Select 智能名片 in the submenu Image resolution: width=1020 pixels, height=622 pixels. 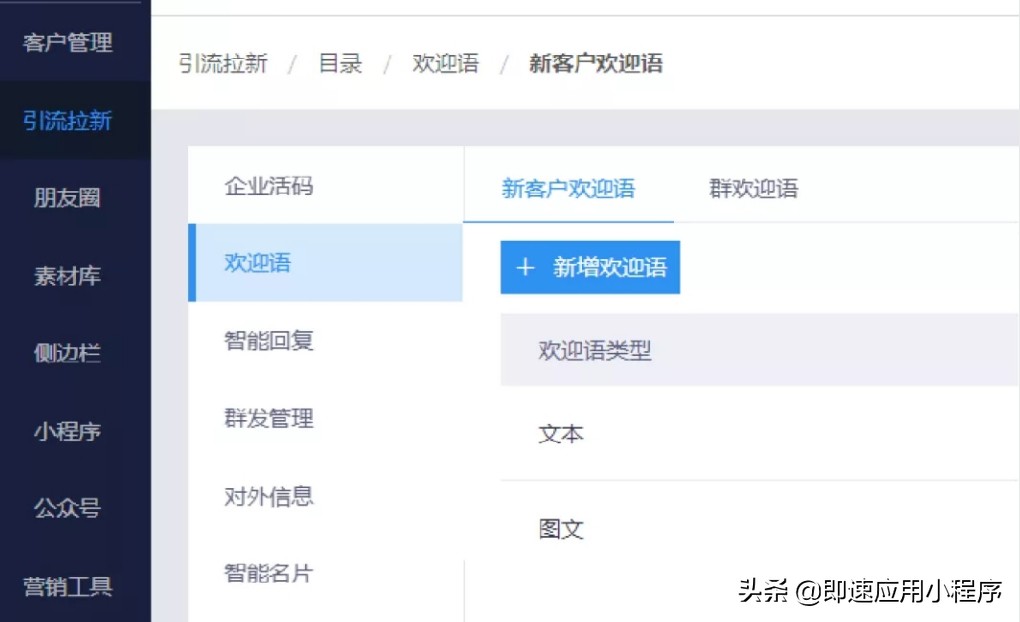pos(268,572)
